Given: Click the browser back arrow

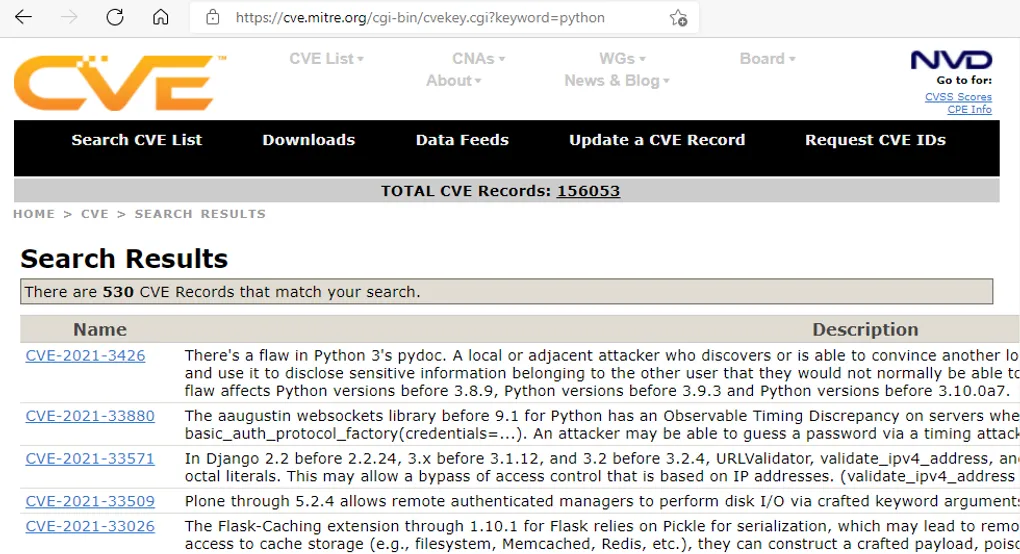Looking at the screenshot, I should [23, 17].
